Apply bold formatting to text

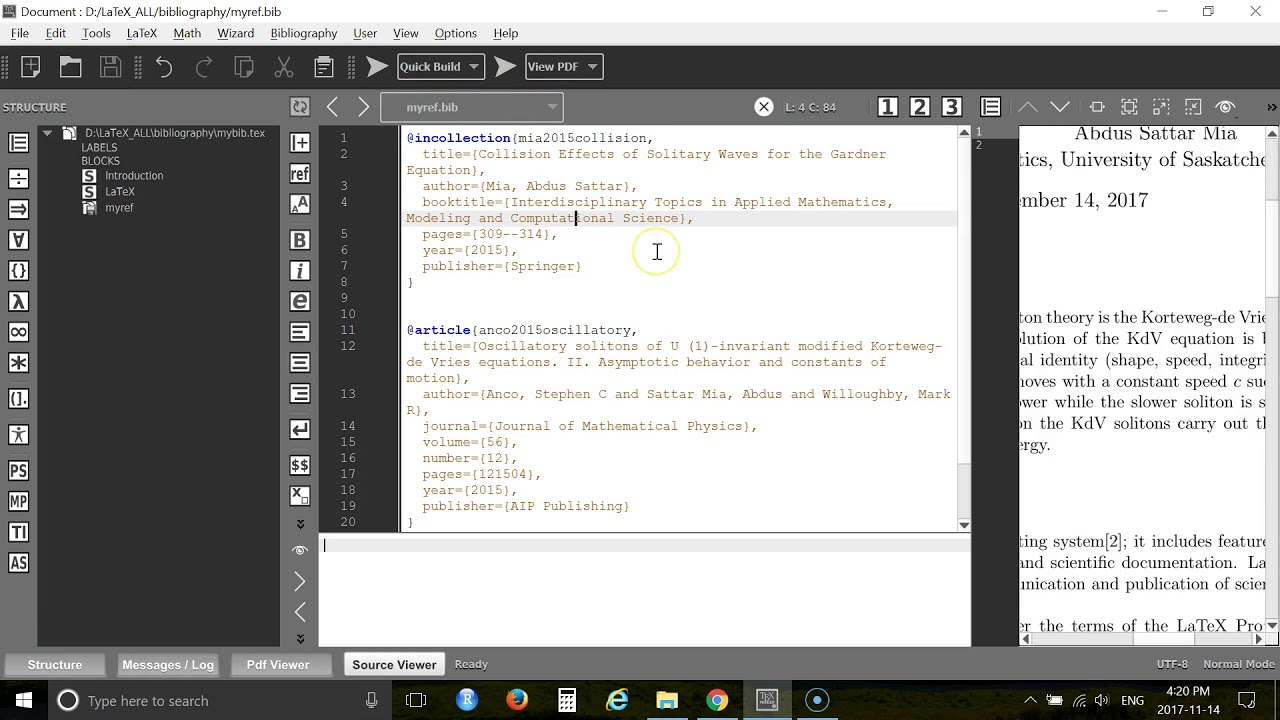click(299, 240)
